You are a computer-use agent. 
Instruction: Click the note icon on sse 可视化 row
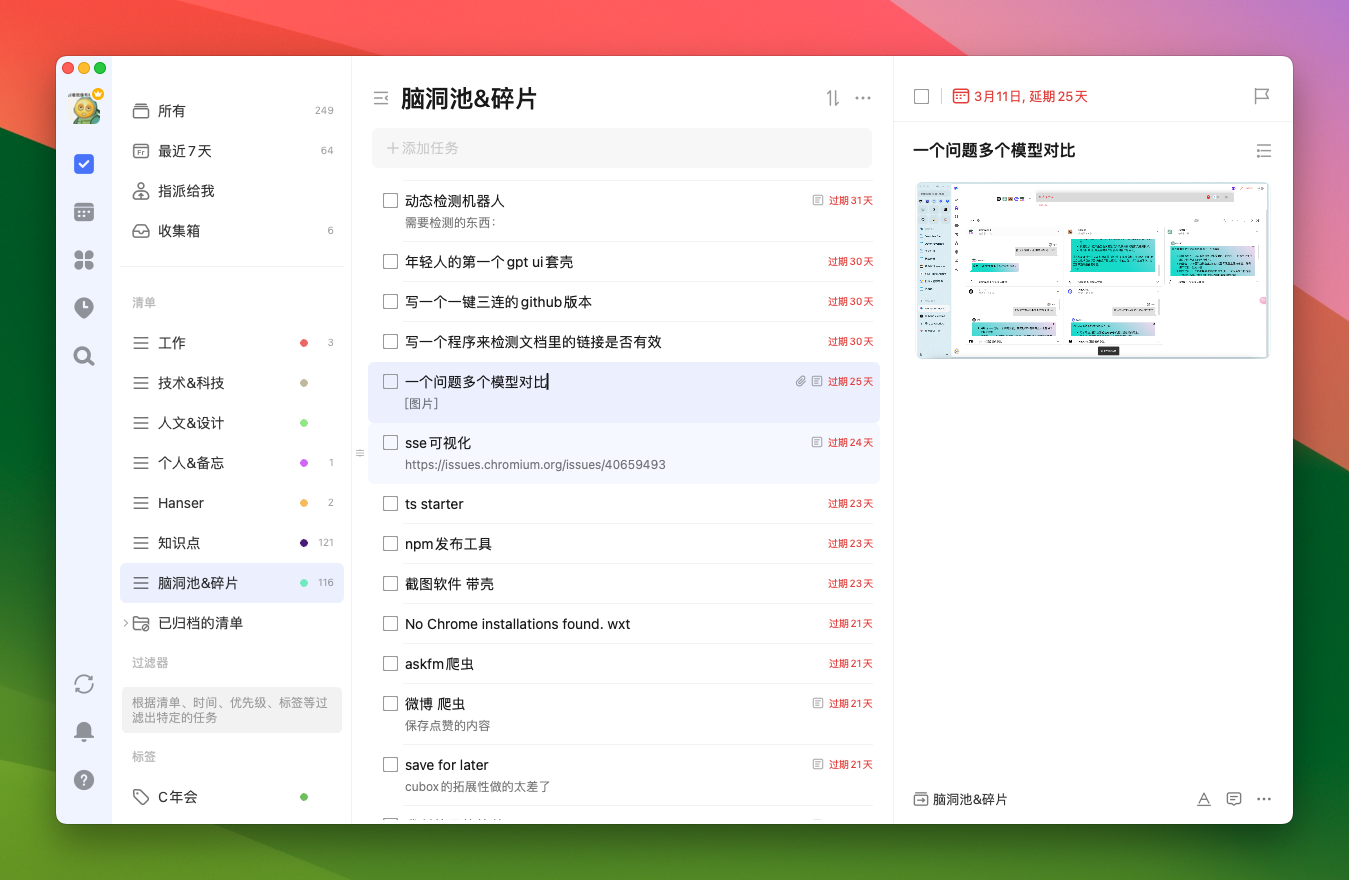coord(817,442)
